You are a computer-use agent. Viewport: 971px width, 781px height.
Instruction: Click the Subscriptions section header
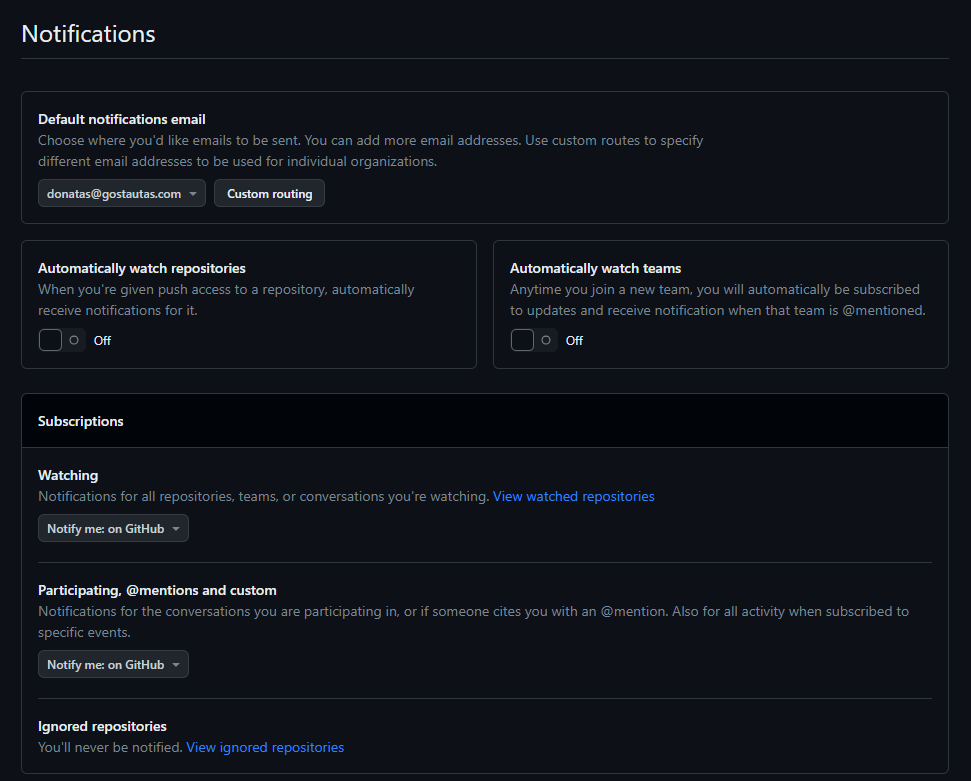80,420
